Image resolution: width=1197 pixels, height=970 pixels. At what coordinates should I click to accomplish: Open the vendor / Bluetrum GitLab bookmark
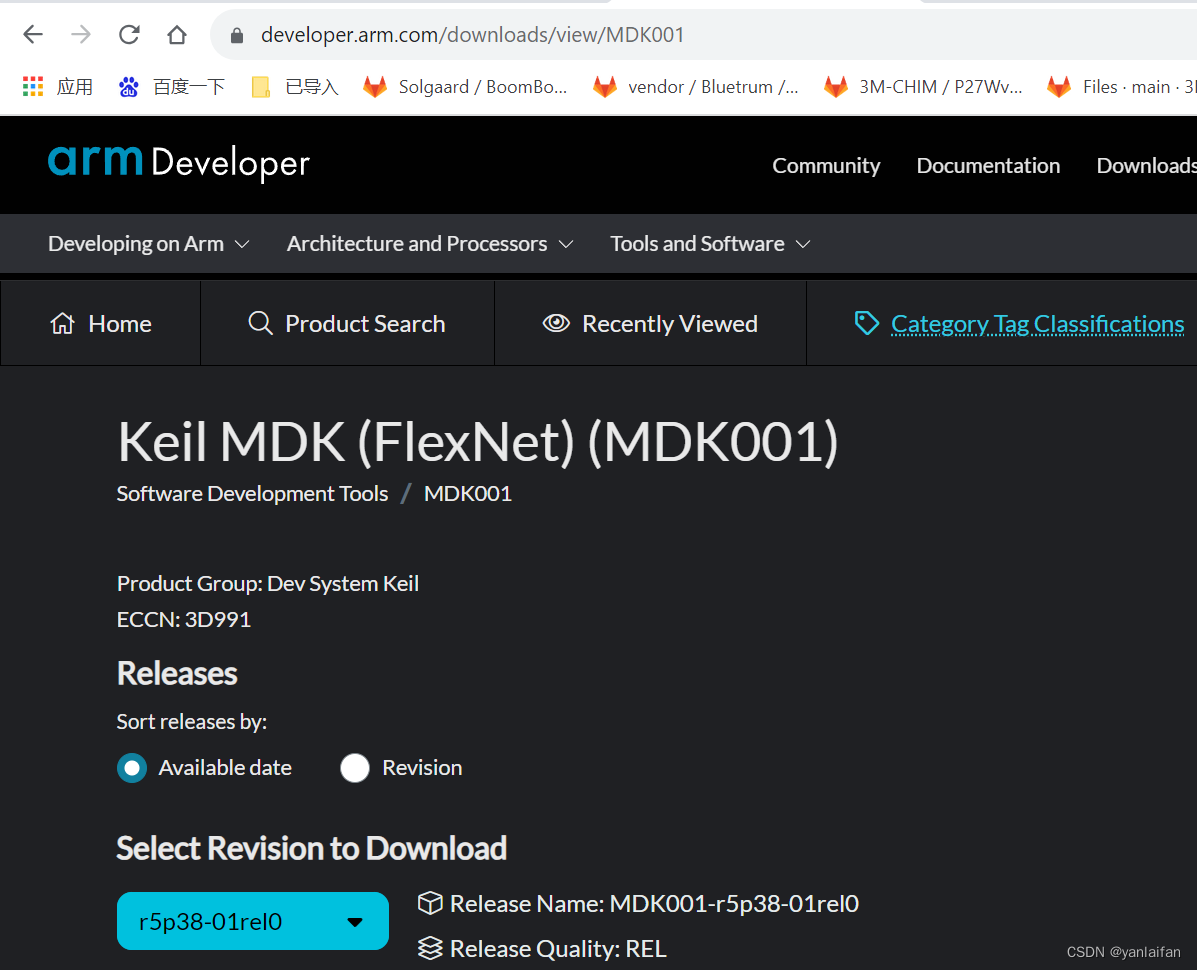[695, 87]
